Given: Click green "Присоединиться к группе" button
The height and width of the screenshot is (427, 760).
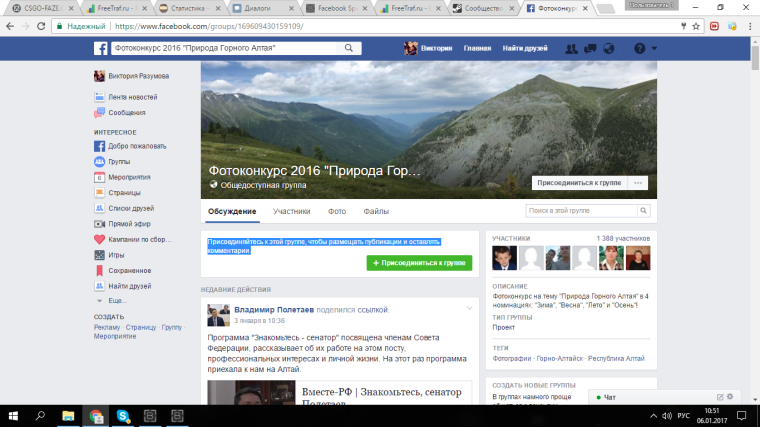Looking at the screenshot, I should pyautogui.click(x=418, y=262).
